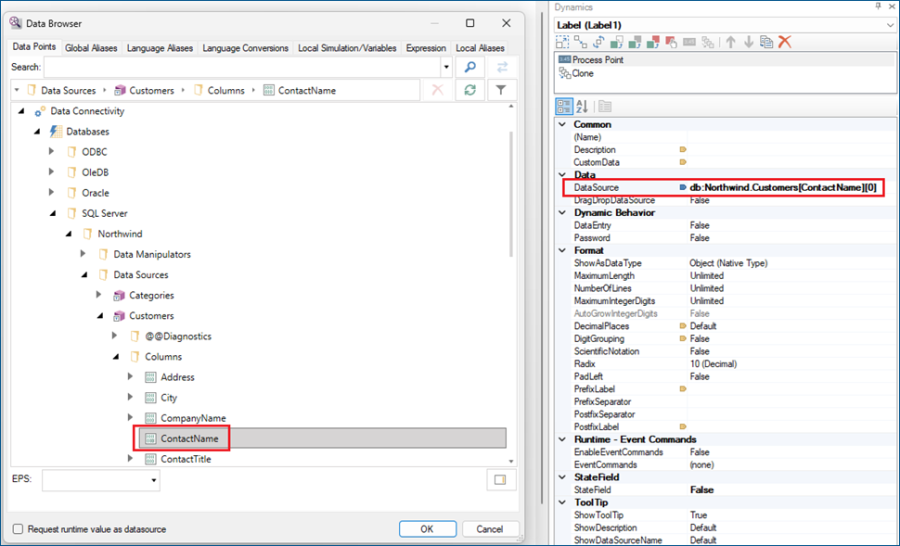This screenshot has width=900, height=546.
Task: Switch to the Global Aliases tab
Action: pos(91,48)
